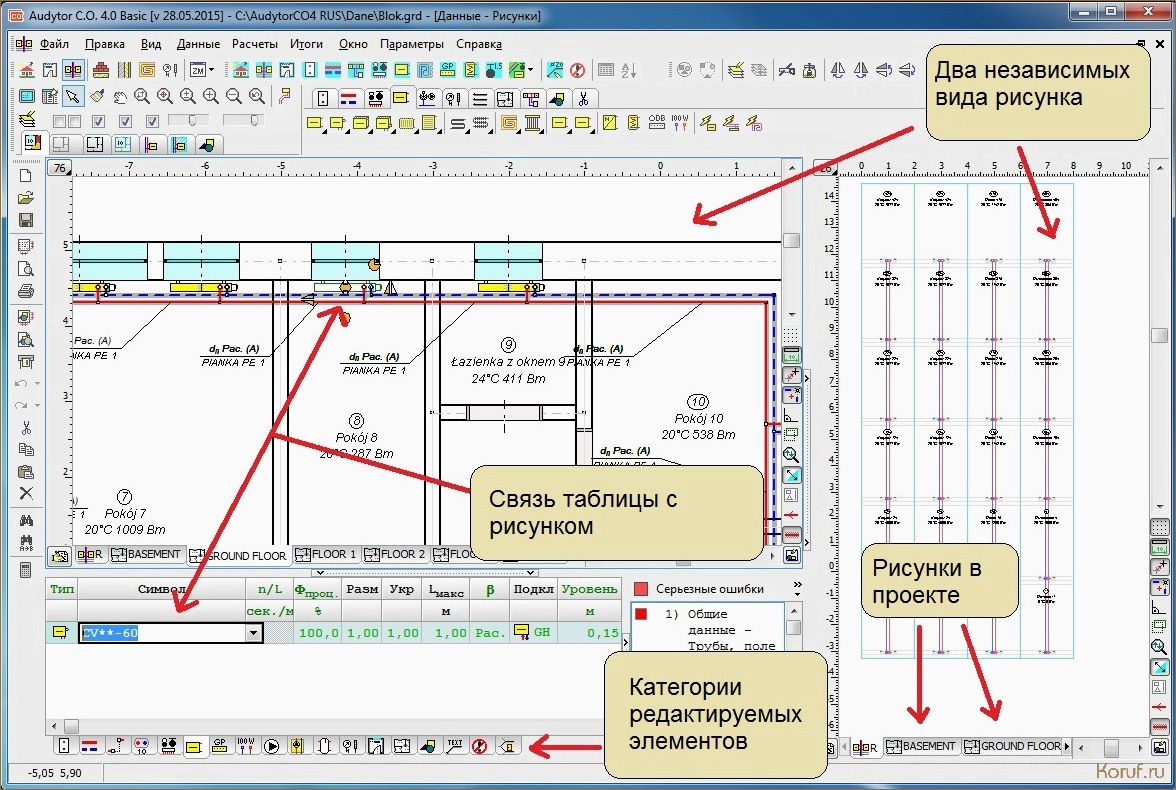Expand the error list double chevron
Screen dimensions: 1176x790
pos(797,589)
